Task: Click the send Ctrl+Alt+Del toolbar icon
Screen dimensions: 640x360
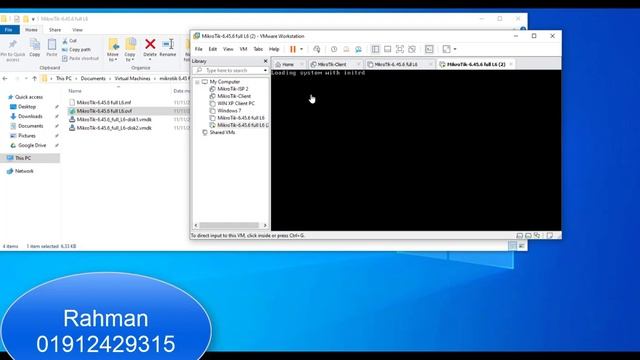Action: [x=316, y=49]
